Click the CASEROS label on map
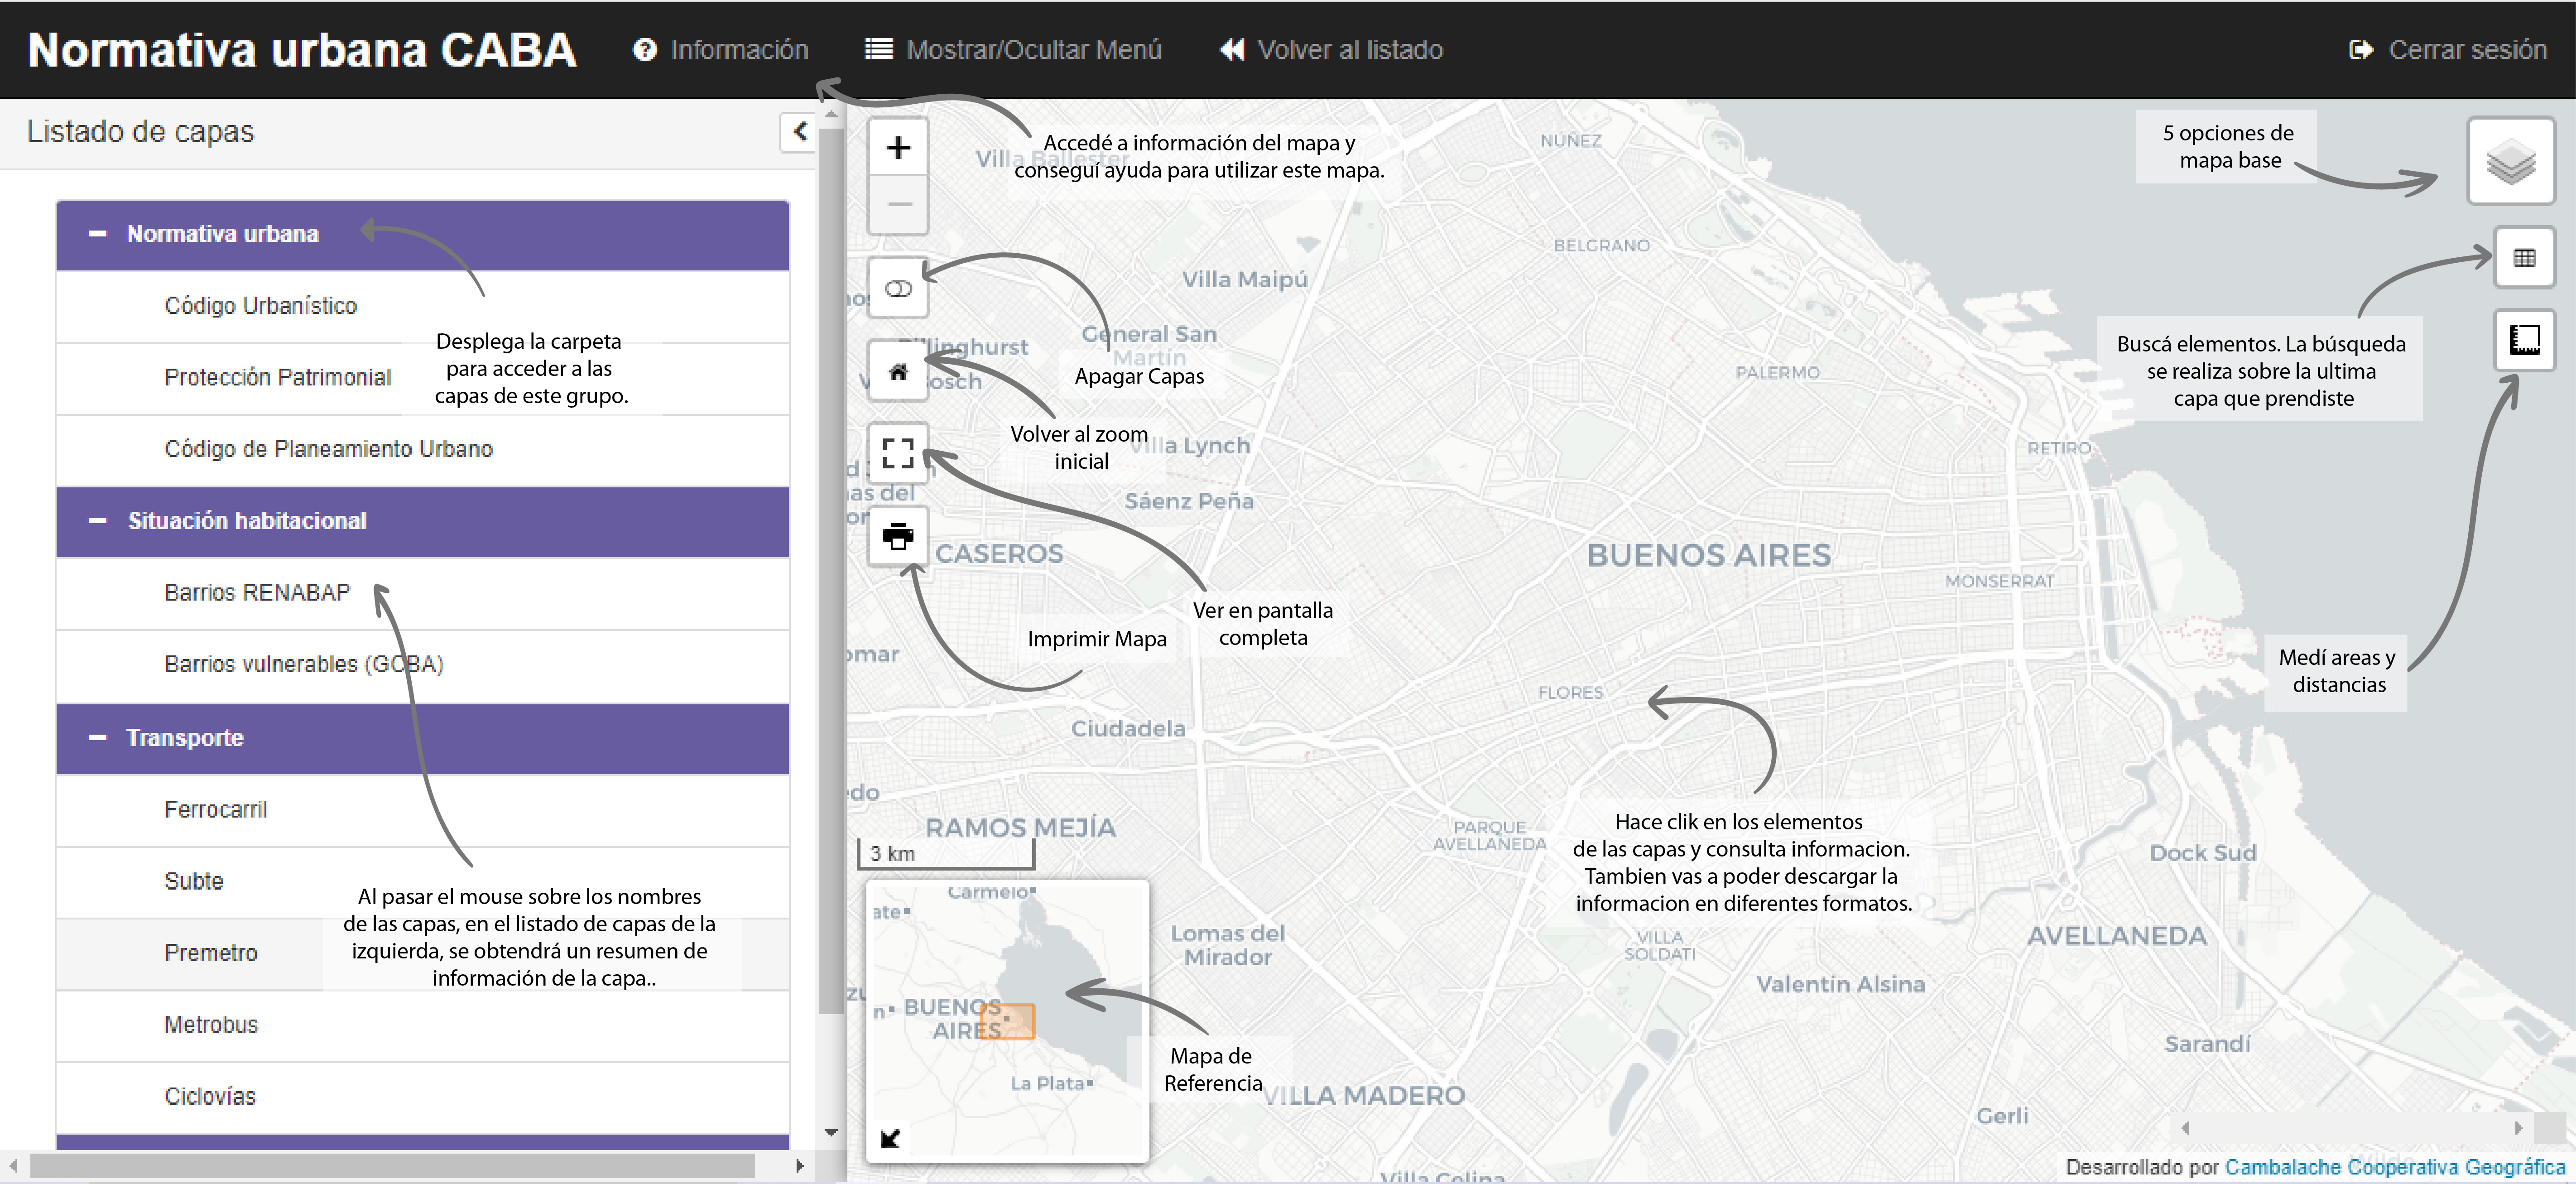 999,554
